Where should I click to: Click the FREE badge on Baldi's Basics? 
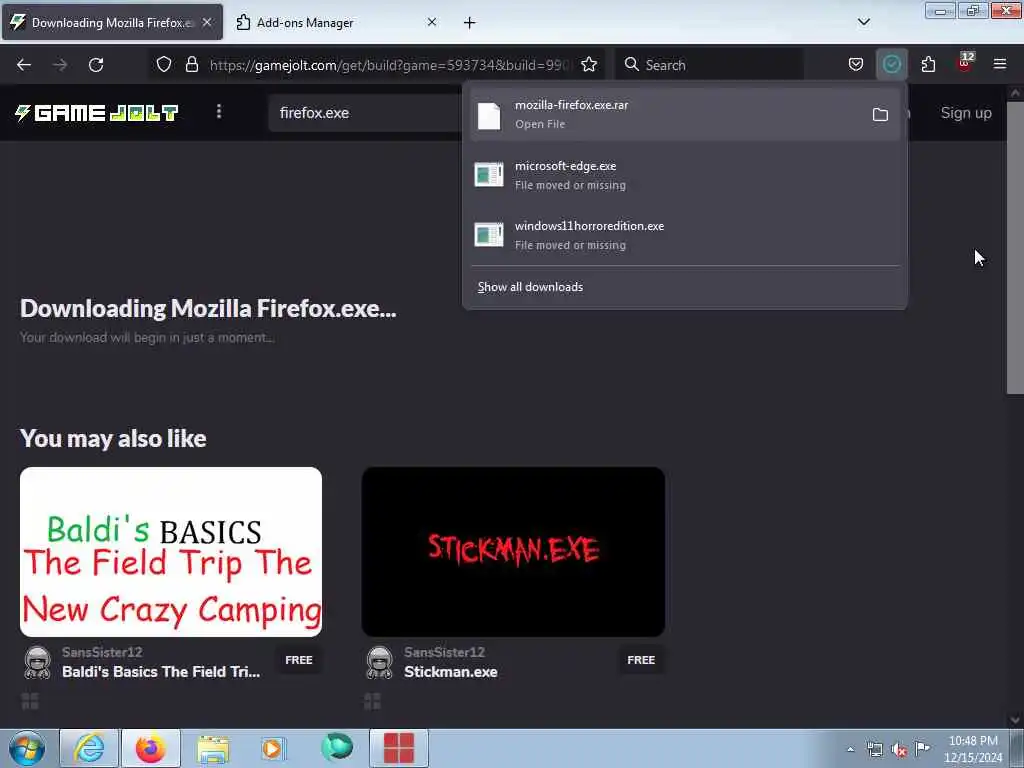[299, 660]
